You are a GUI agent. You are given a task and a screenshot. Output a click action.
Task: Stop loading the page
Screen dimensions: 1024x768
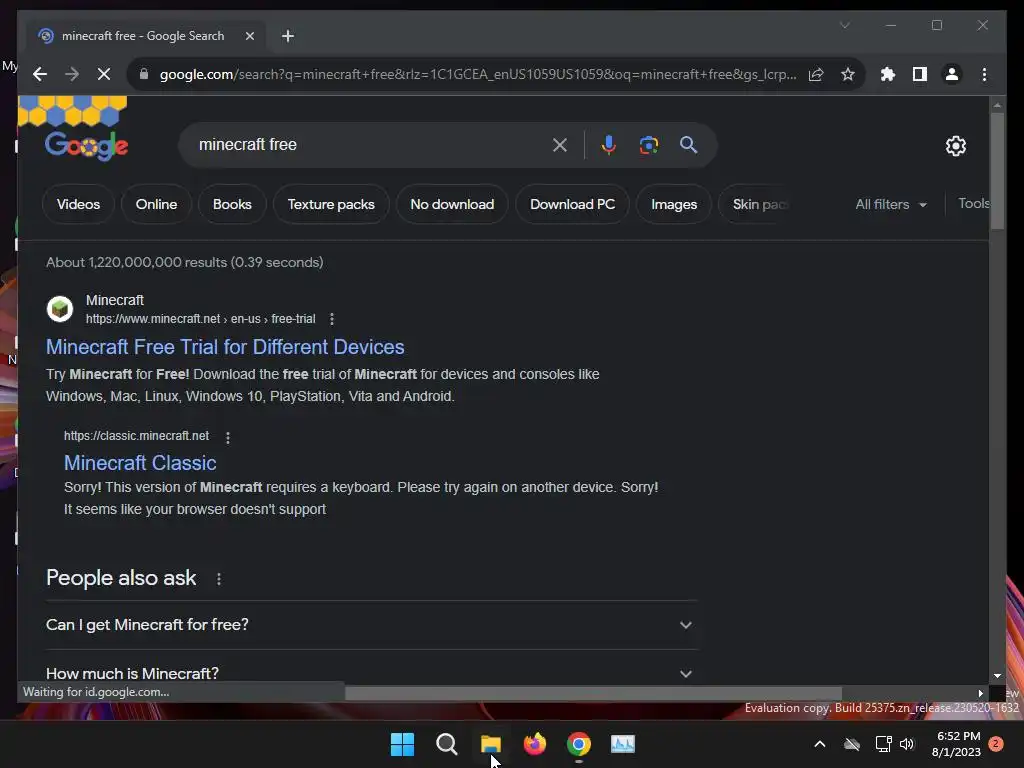coord(104,74)
